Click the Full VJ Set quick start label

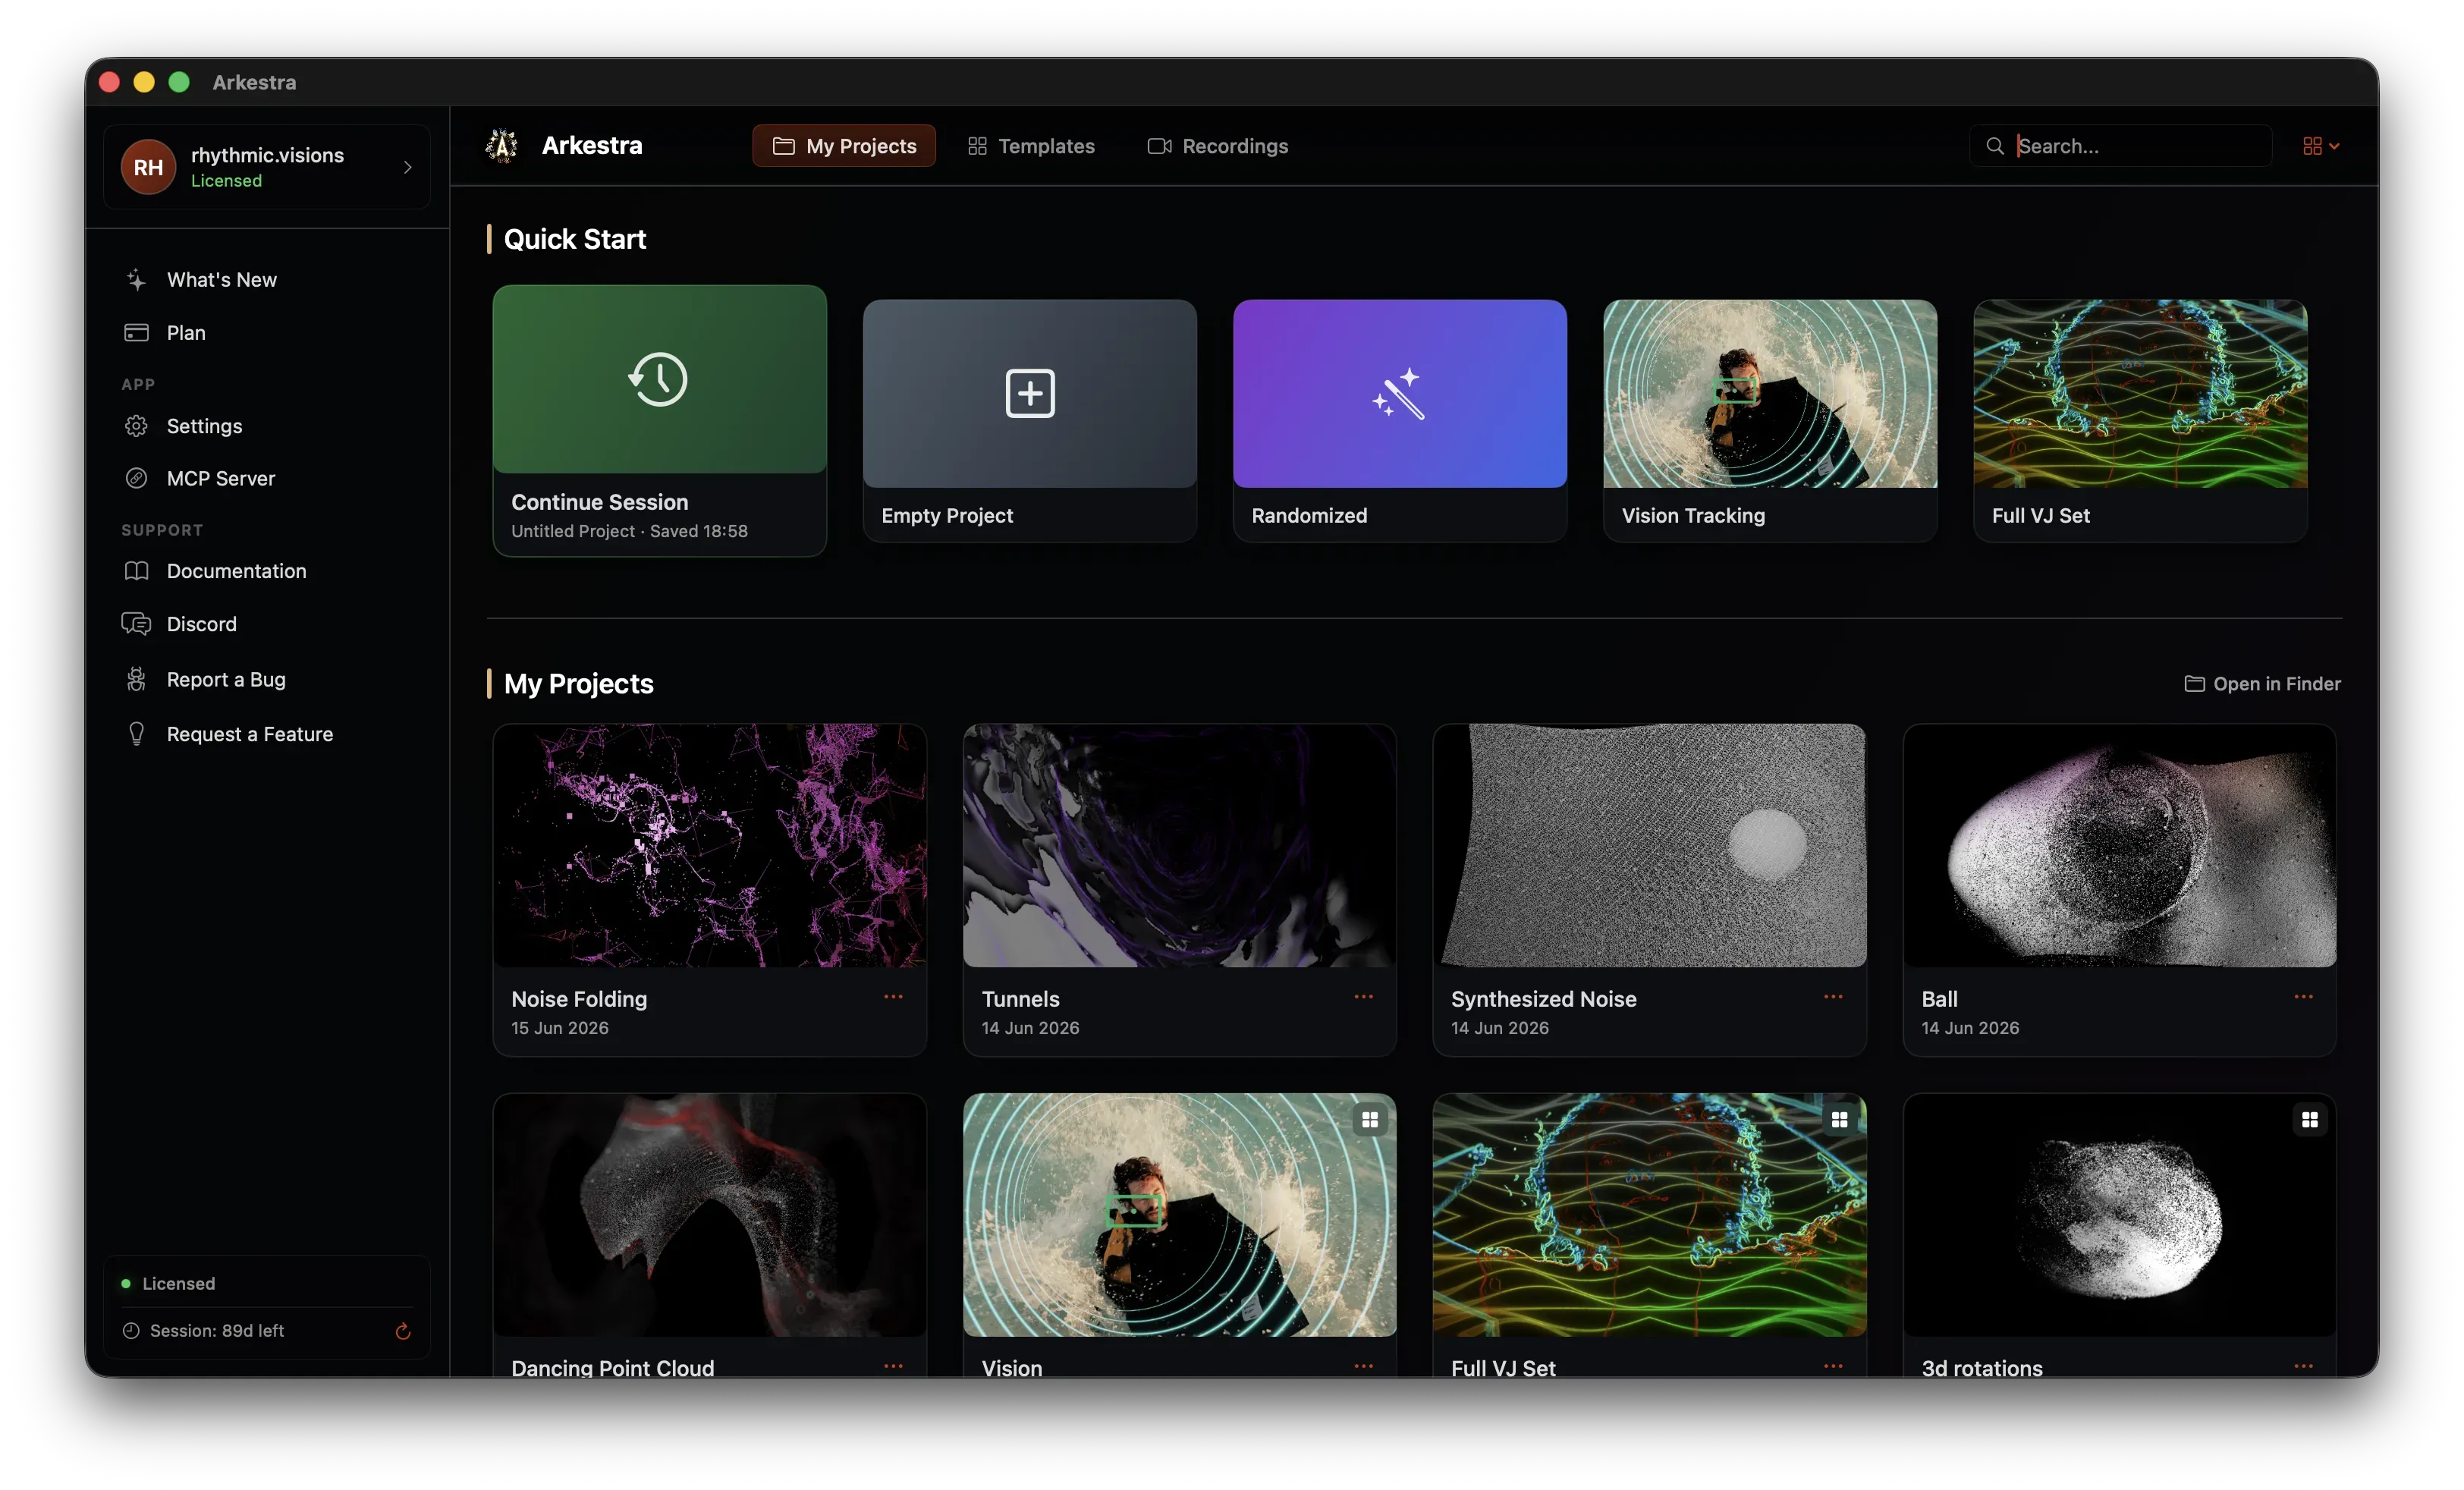coord(2040,515)
